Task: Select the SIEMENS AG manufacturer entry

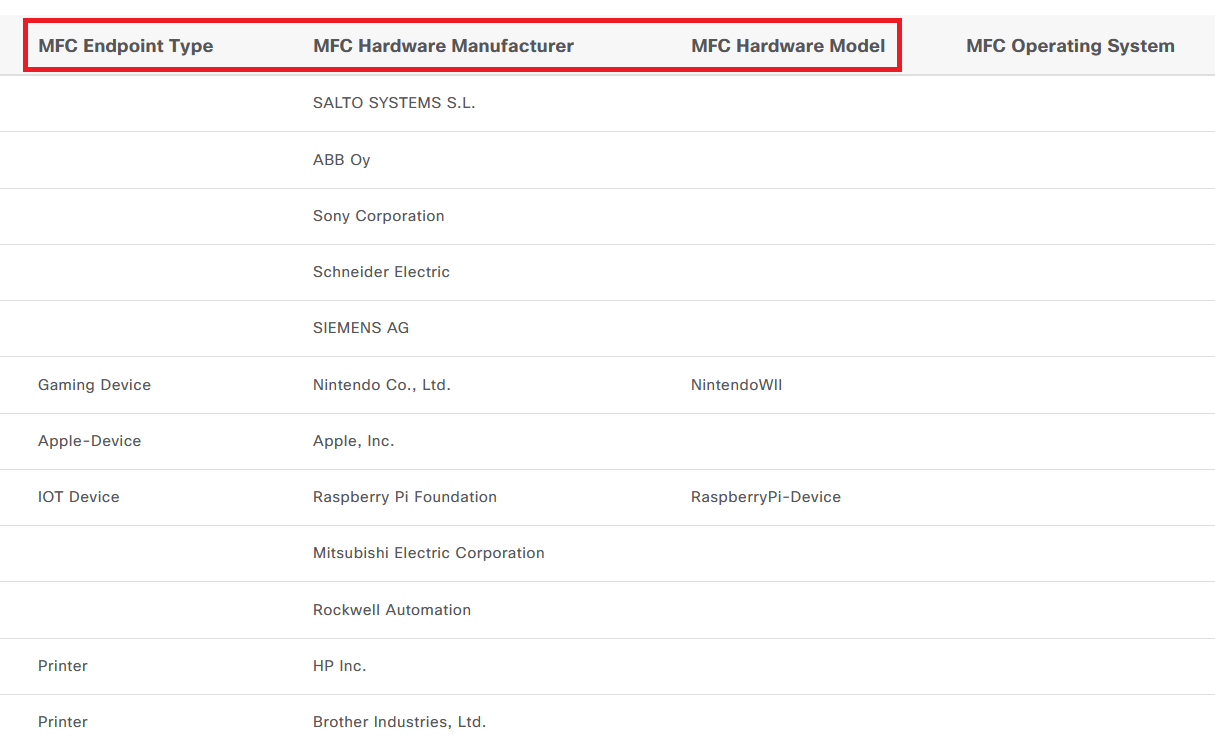Action: point(360,328)
